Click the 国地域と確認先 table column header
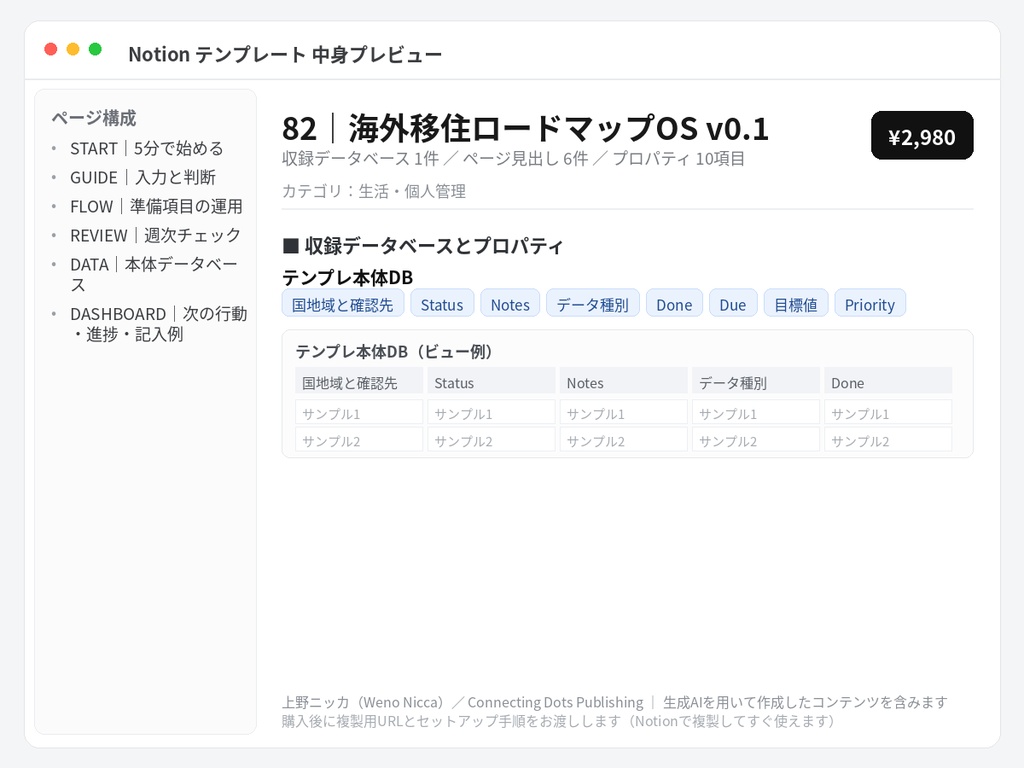Image resolution: width=1024 pixels, height=768 pixels. click(x=359, y=382)
